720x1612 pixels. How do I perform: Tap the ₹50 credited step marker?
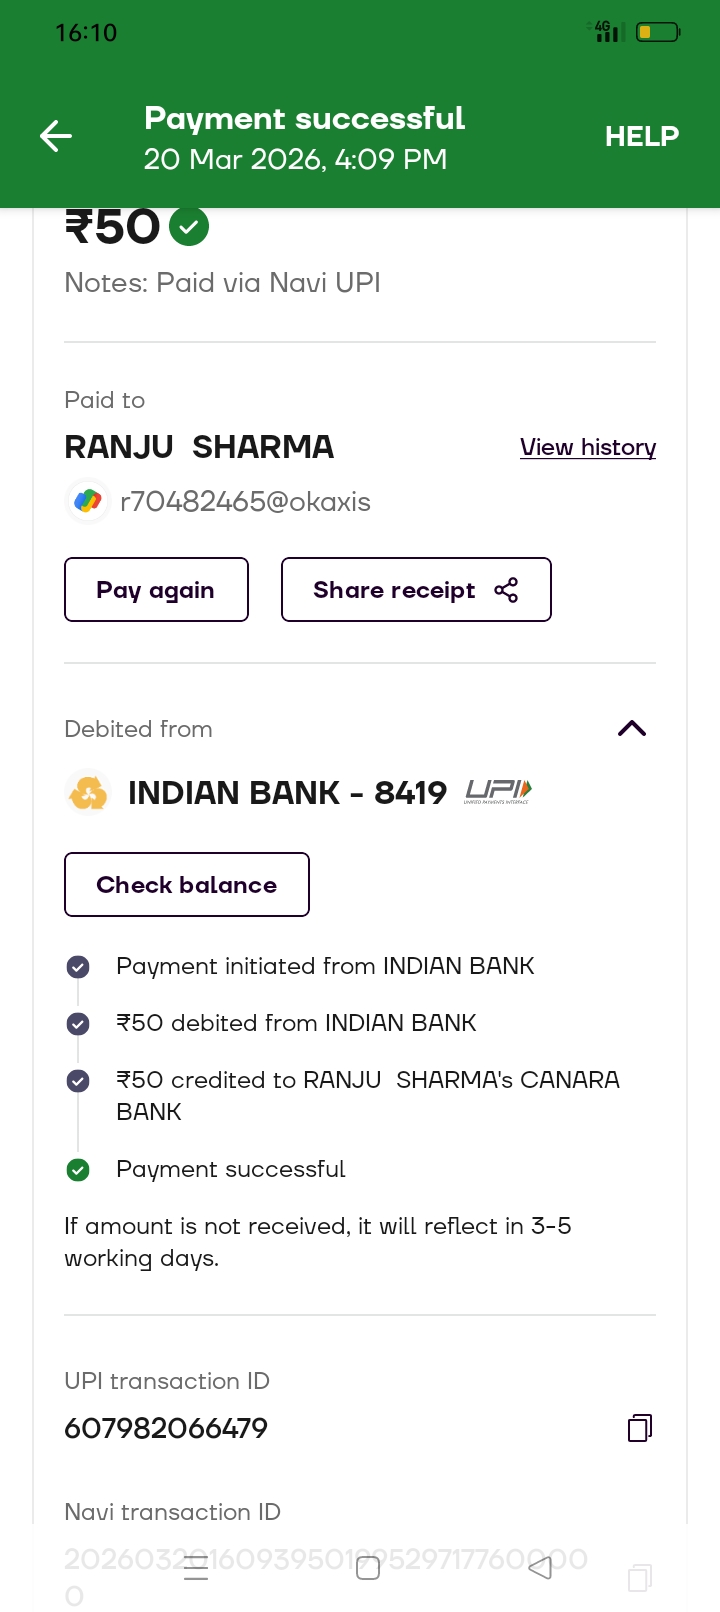point(78,1081)
